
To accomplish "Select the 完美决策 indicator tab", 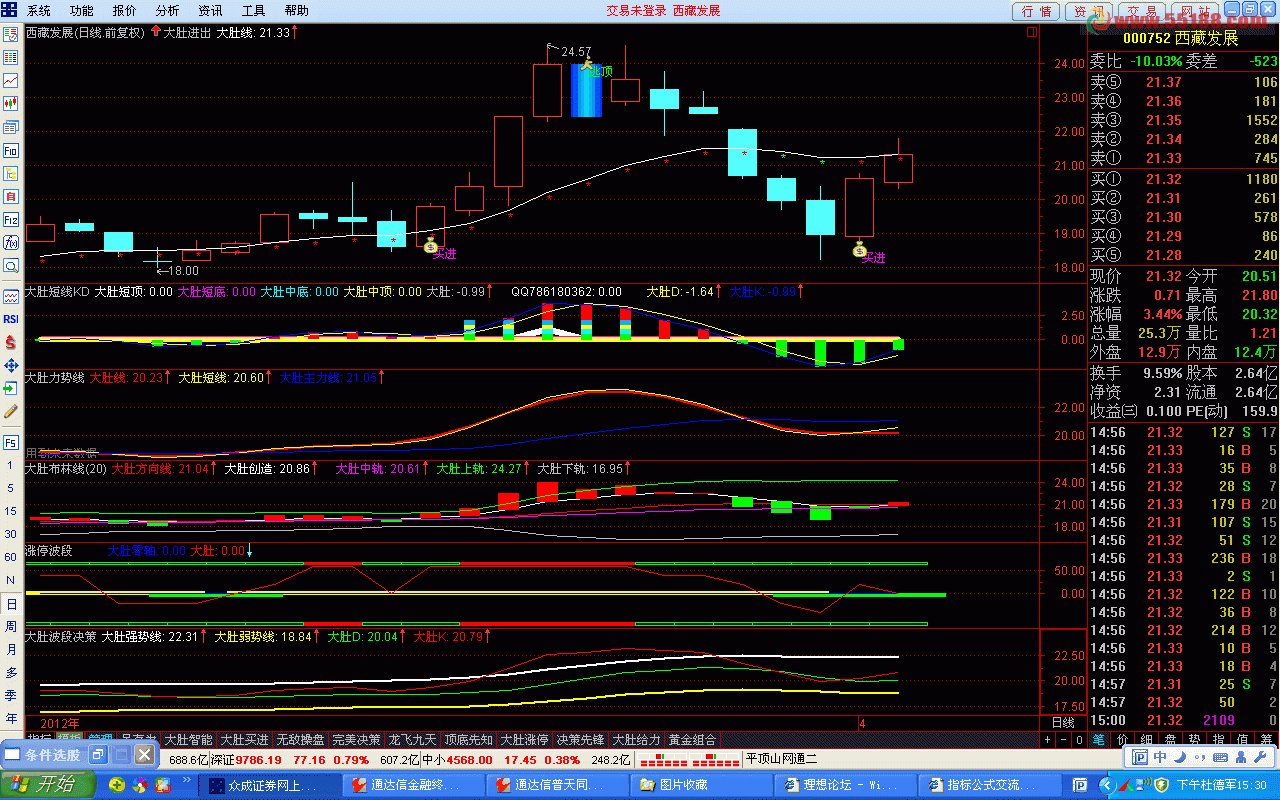I will 356,740.
